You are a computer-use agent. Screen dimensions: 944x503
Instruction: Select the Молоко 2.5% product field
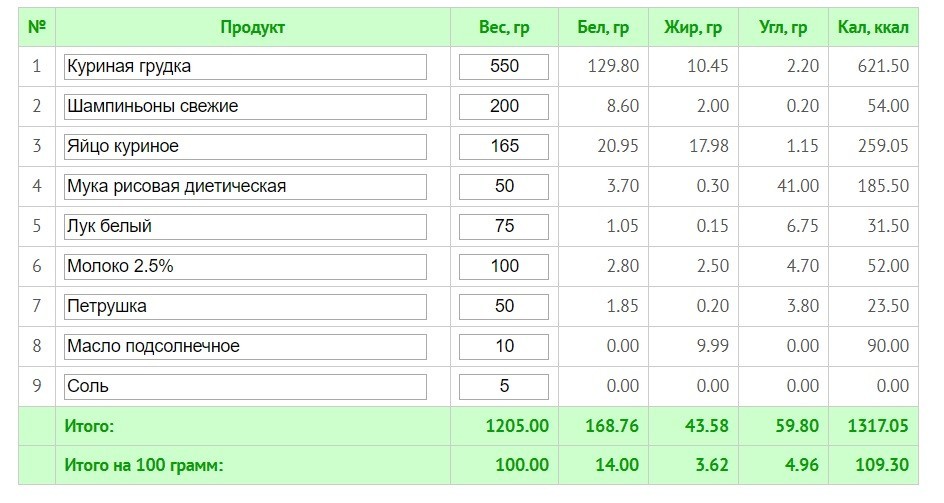click(245, 267)
